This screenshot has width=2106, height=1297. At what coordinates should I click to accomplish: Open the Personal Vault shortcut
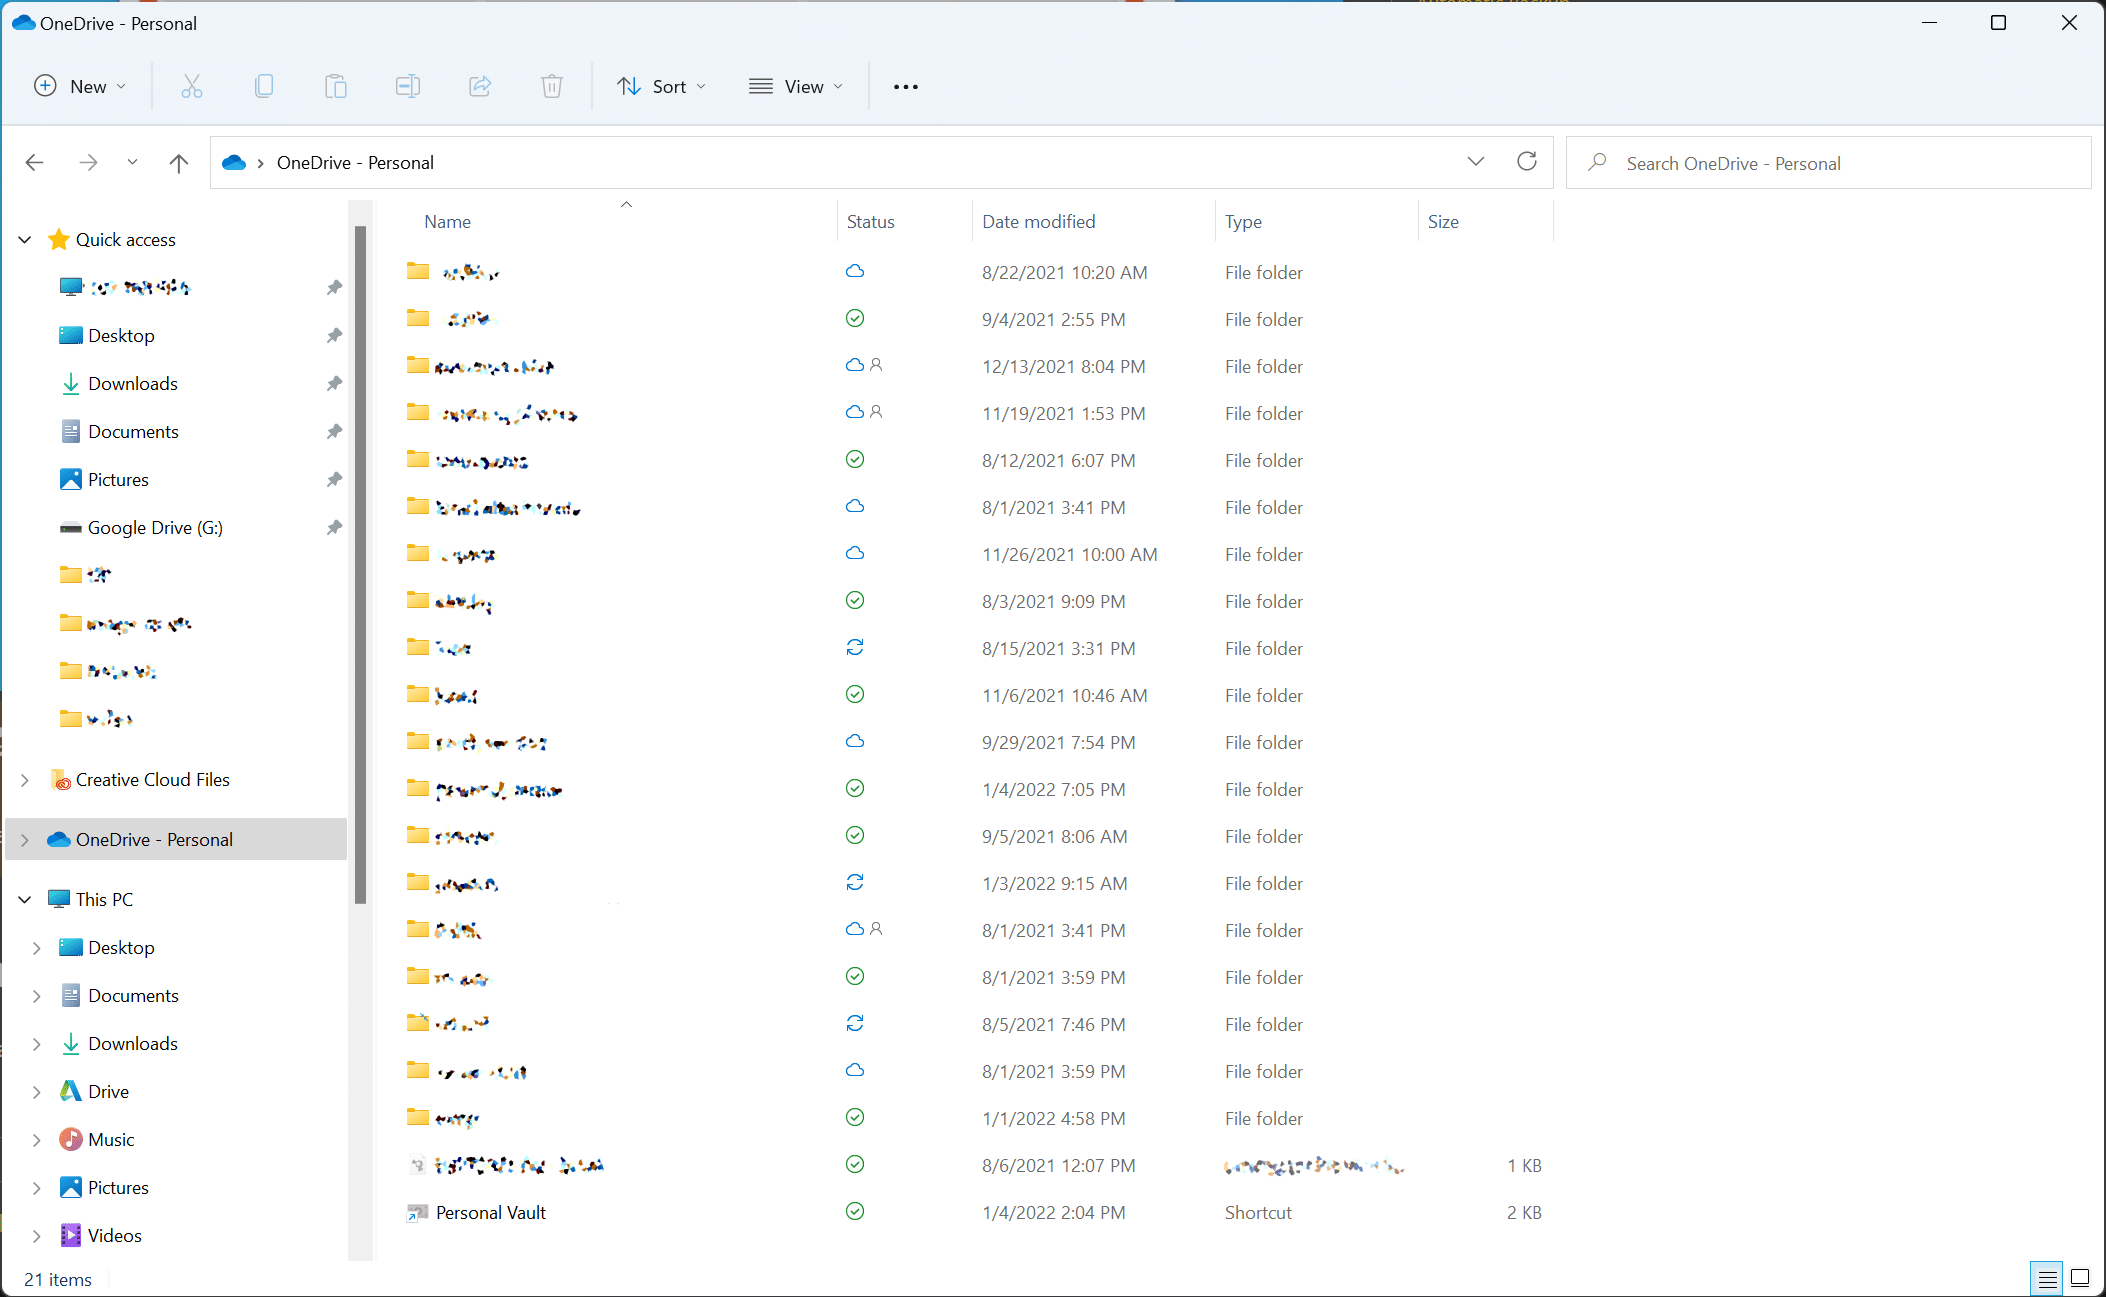490,1212
